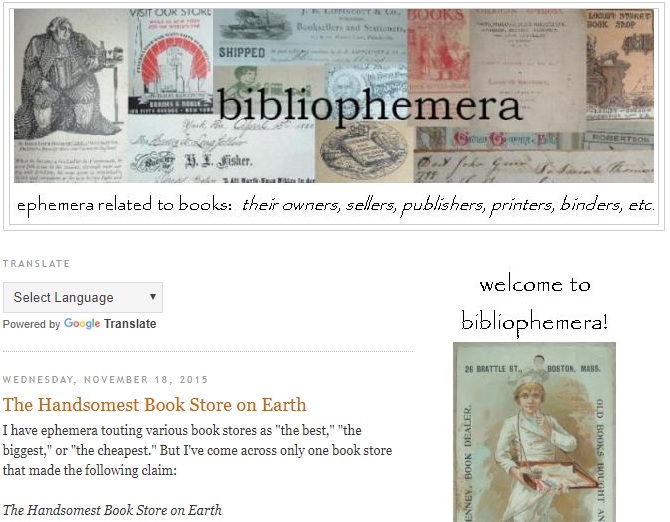
Task: Click the Select Language dropdown arrow
Action: (x=153, y=296)
